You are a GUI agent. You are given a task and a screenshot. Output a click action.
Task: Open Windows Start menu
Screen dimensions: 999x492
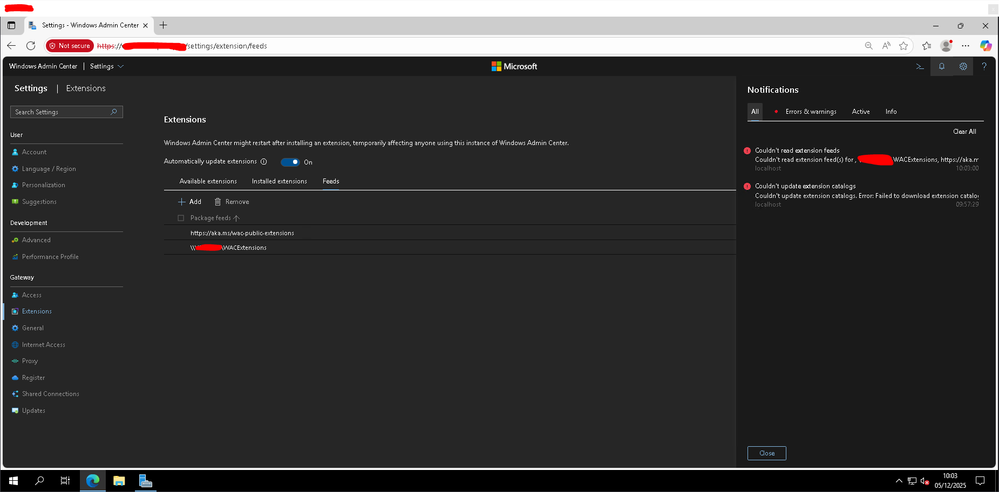[x=13, y=481]
